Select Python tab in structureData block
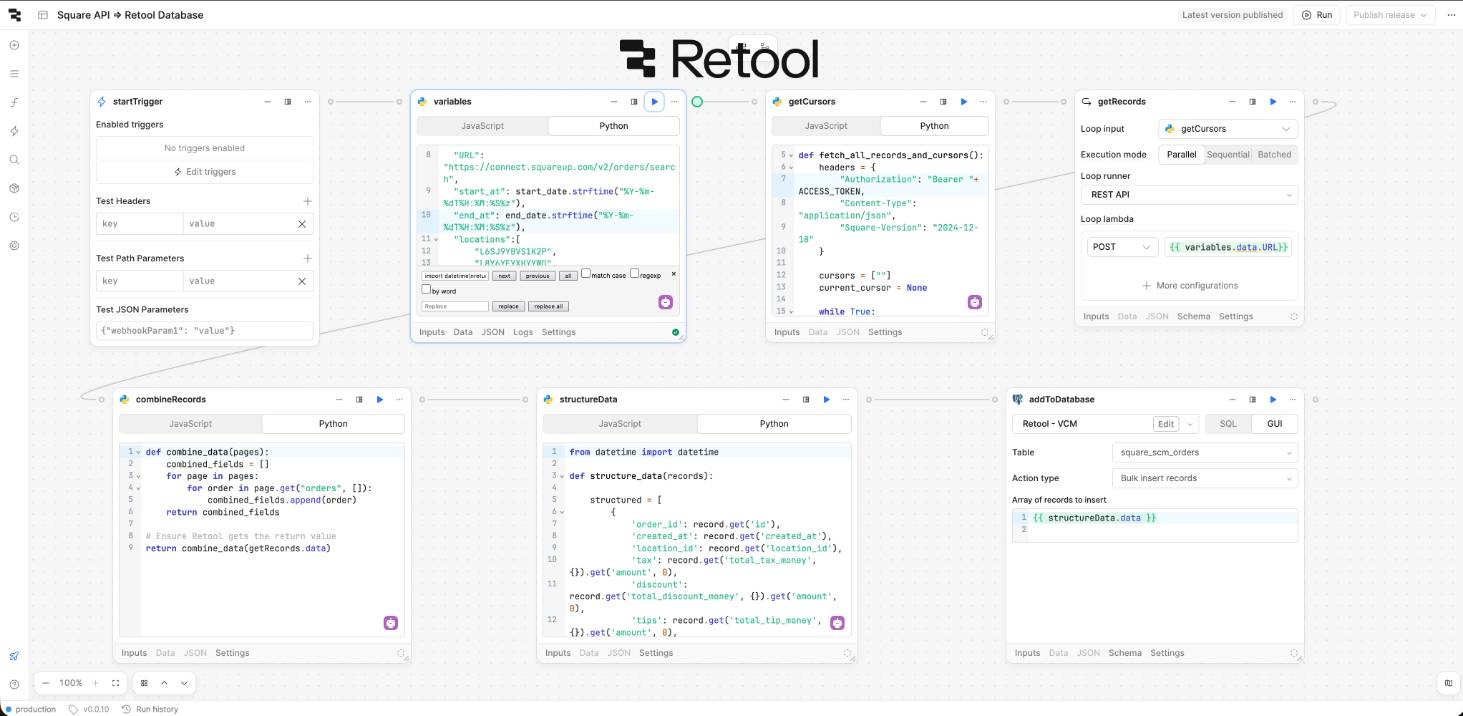1463x716 pixels. click(x=774, y=424)
